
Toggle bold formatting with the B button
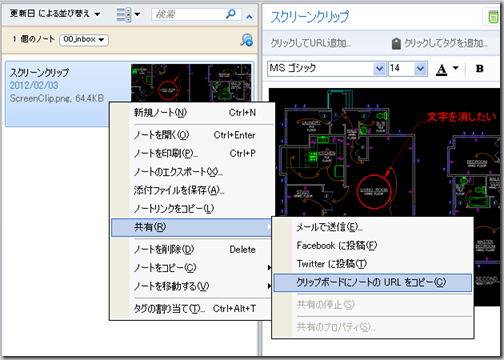(x=480, y=69)
